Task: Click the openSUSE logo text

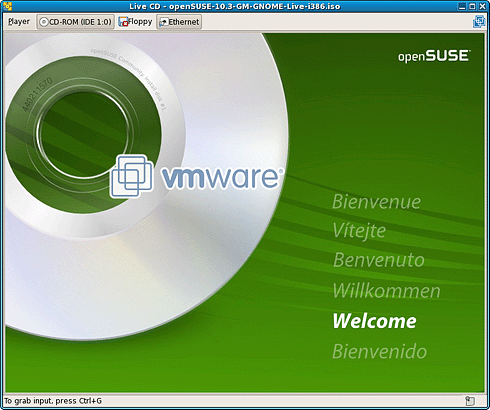Action: click(x=434, y=56)
